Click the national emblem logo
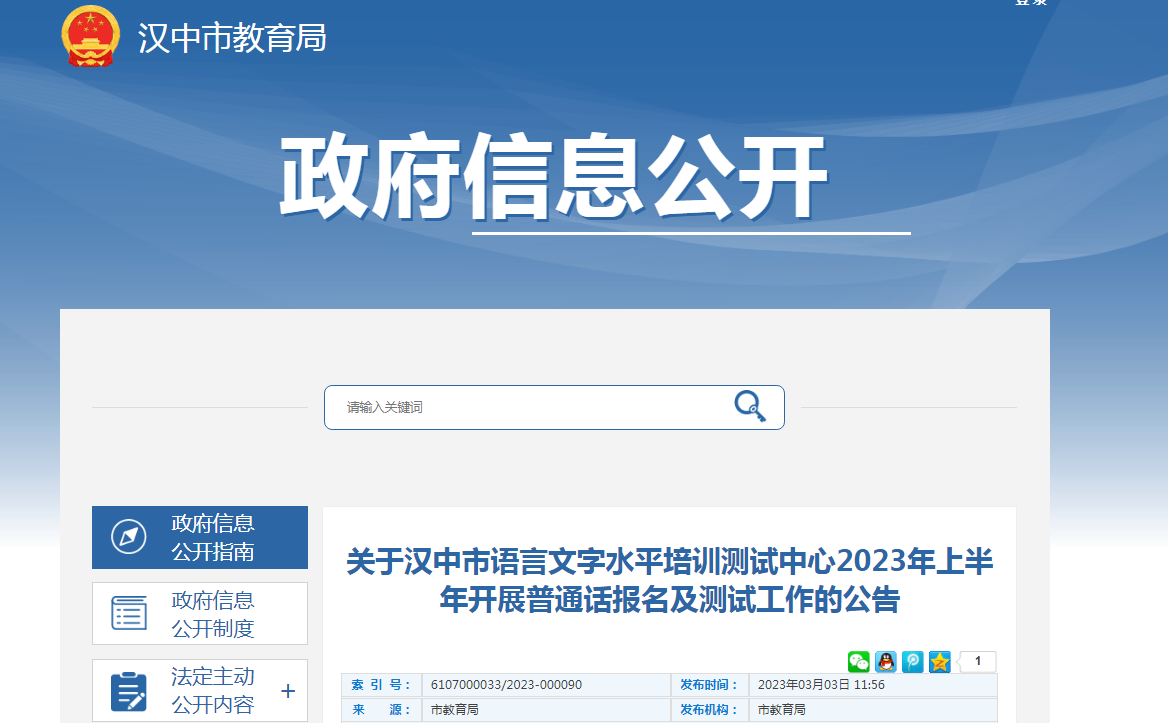1168x723 pixels. [90, 36]
